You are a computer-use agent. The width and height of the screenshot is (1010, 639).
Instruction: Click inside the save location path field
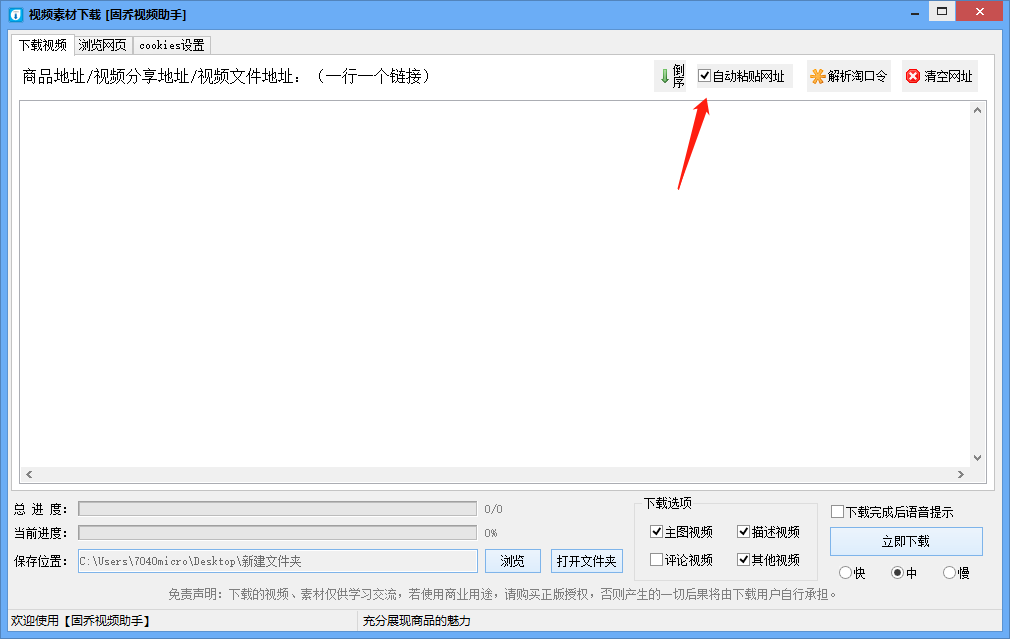[277, 561]
